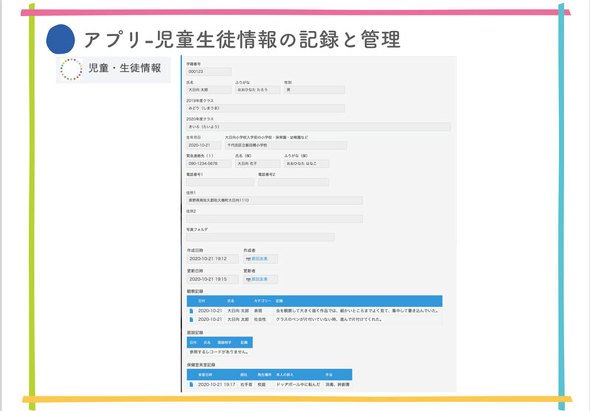Click the 2020 class field
Image resolution: width=590 pixels, height=411 pixels.
pyautogui.click(x=318, y=127)
